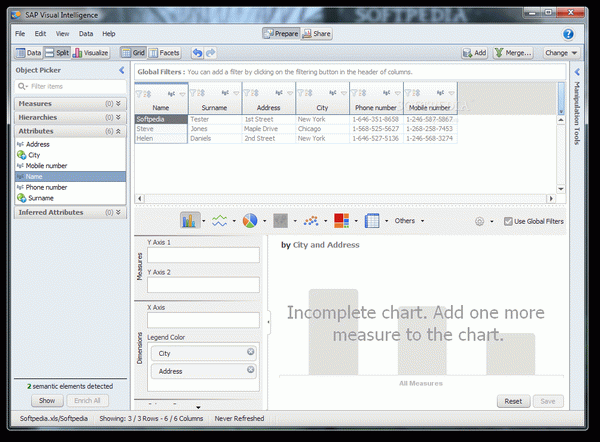Select the table chart type icon
This screenshot has height=442, width=600.
tap(372, 221)
